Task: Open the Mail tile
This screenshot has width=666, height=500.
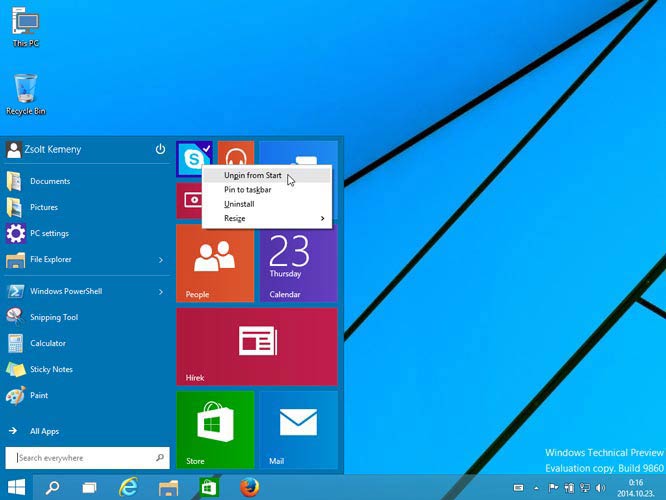Action: 299,430
